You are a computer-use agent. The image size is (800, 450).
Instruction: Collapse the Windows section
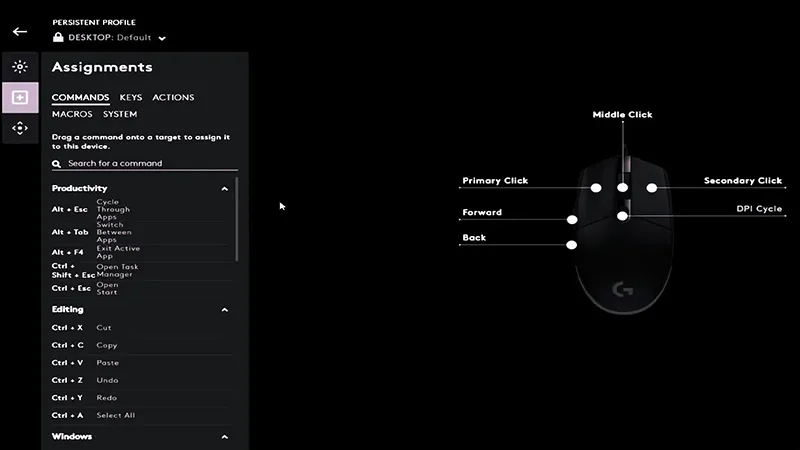click(225, 437)
